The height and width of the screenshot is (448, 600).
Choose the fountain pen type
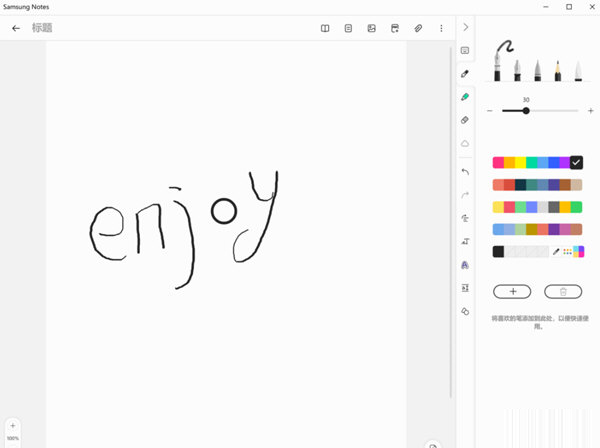pos(517,70)
